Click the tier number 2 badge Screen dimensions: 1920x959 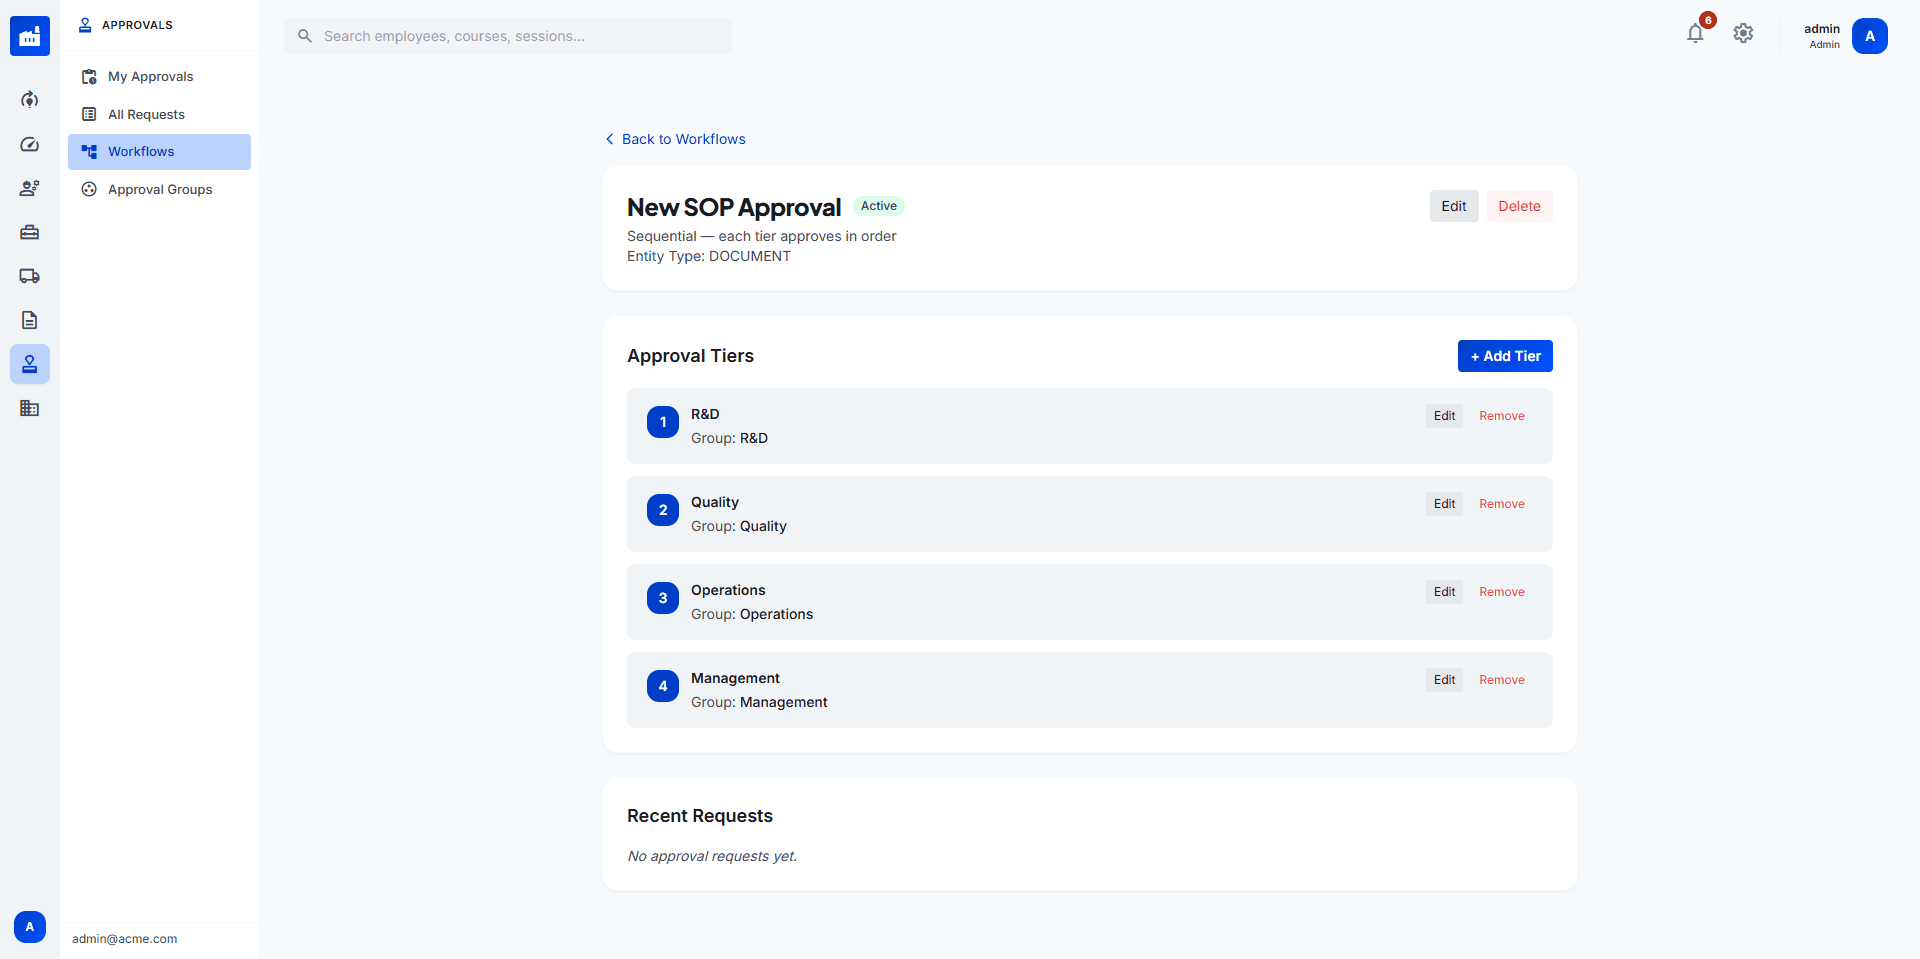pyautogui.click(x=663, y=510)
